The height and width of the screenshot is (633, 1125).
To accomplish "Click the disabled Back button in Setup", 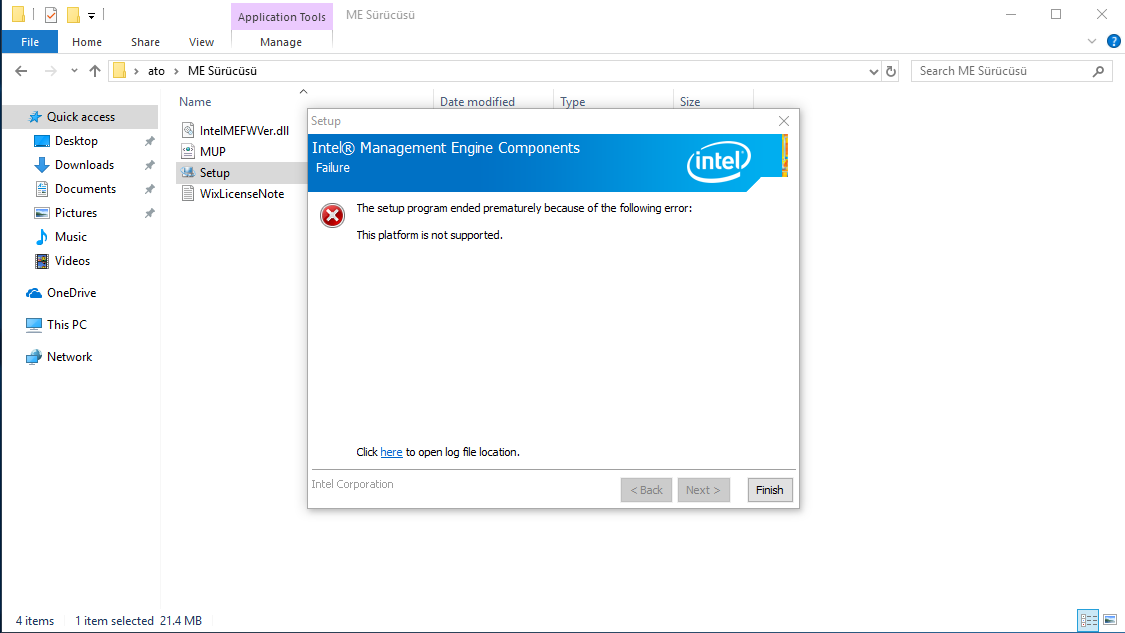I will tap(646, 490).
